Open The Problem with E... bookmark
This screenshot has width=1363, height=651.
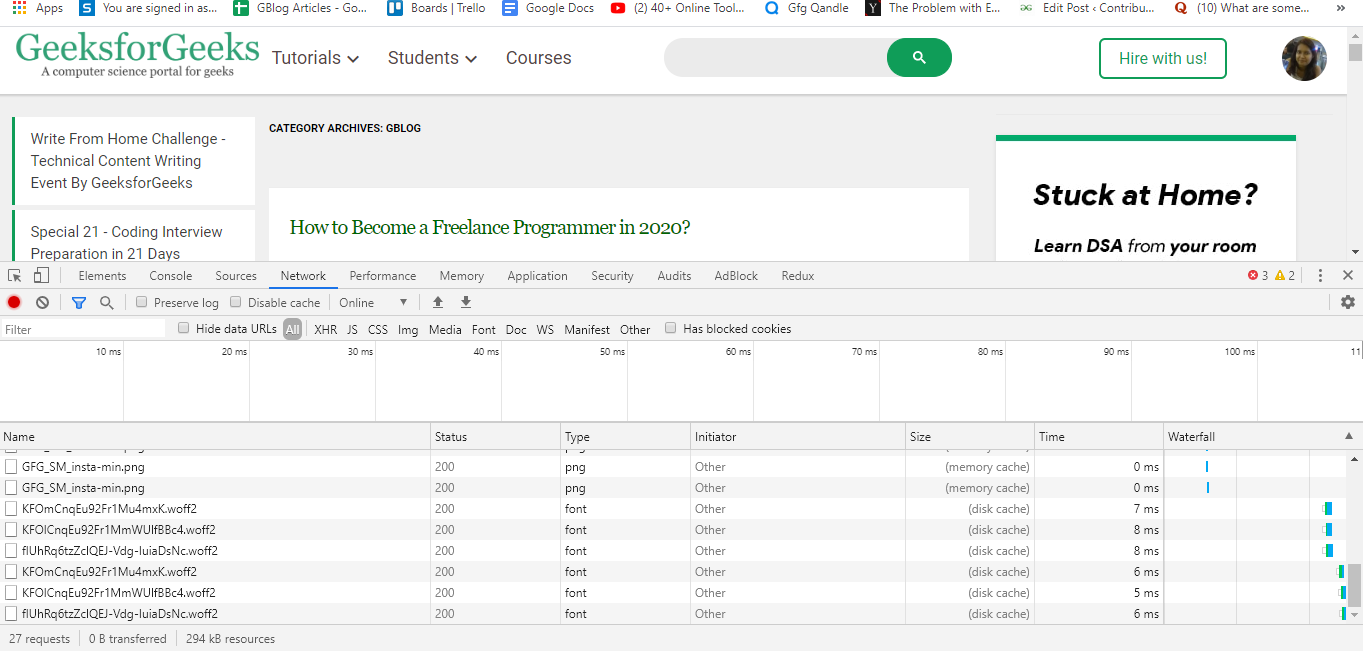tap(933, 8)
